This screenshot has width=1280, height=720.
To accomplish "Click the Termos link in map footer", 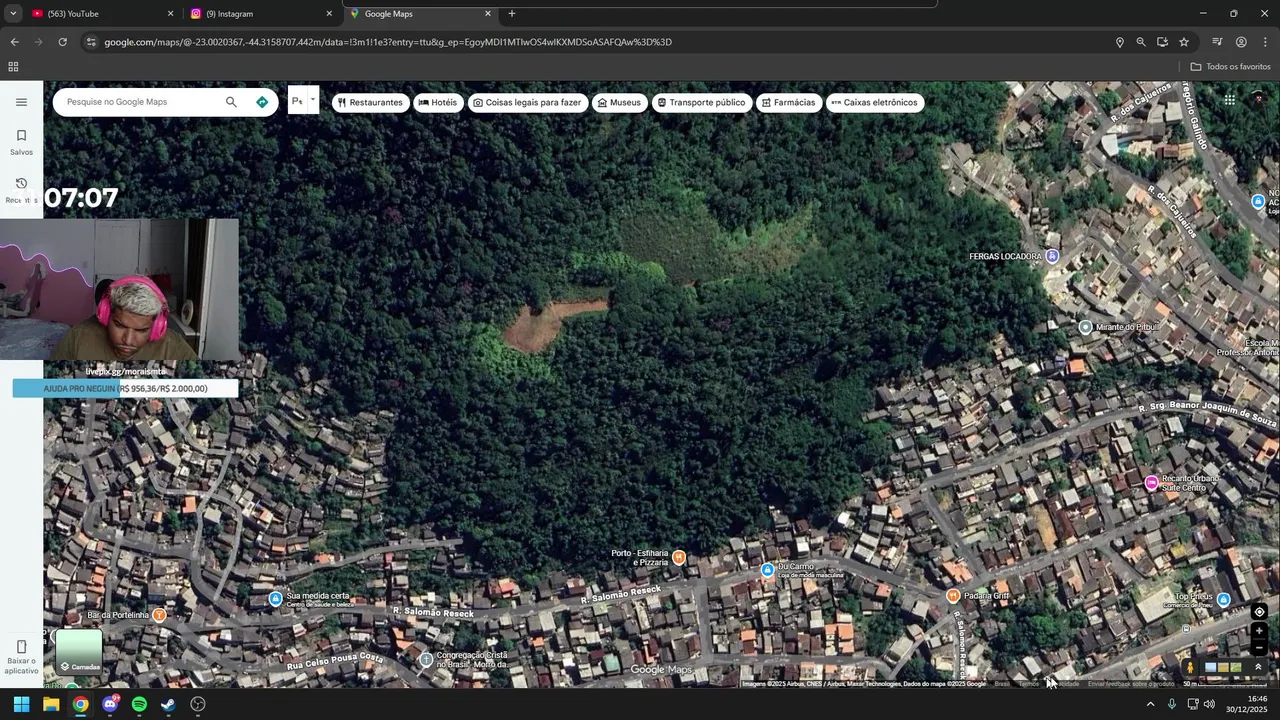I will click(1029, 684).
